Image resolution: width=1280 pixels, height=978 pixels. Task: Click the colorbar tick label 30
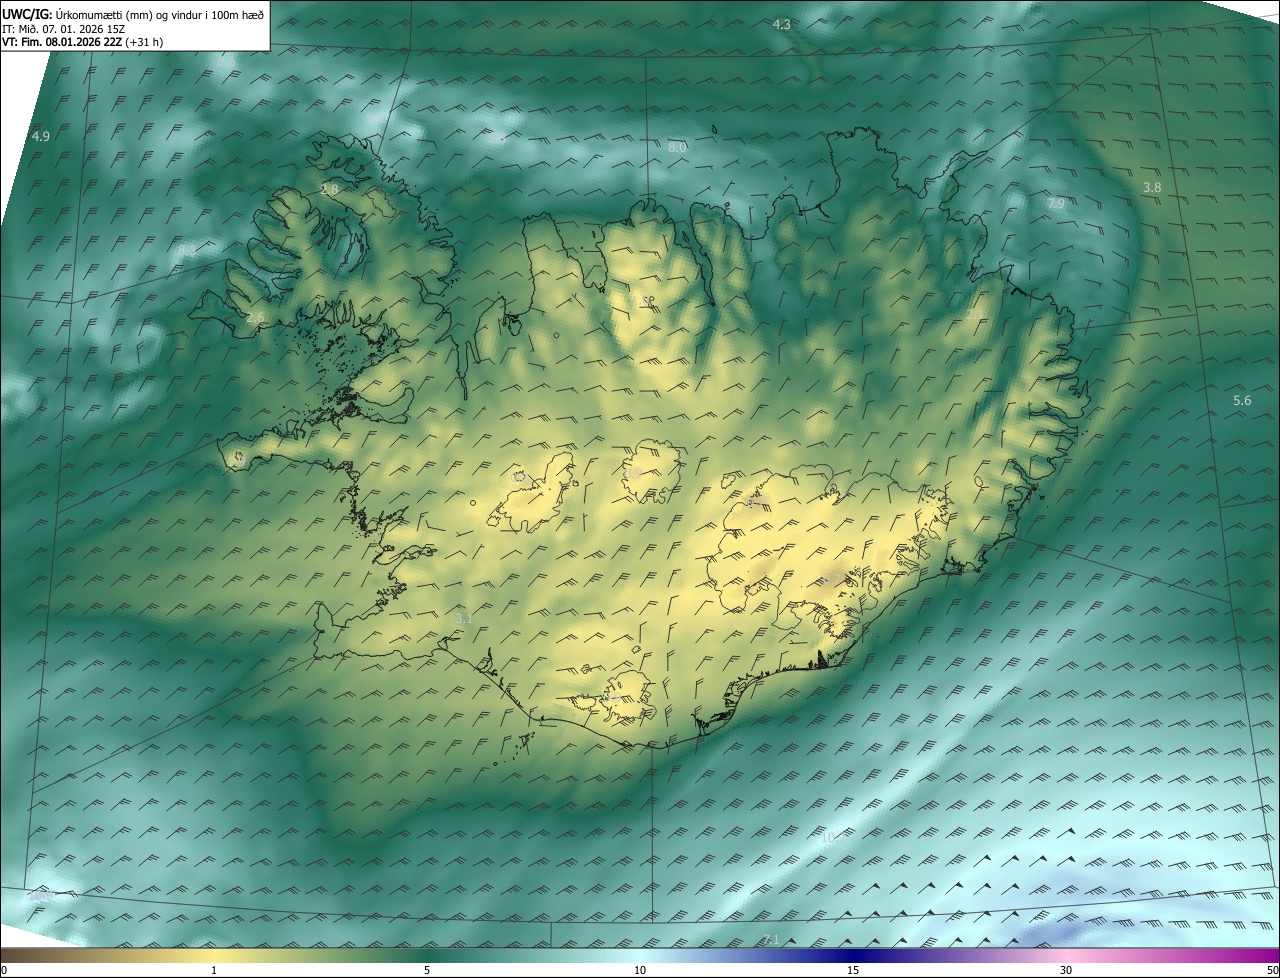click(1066, 970)
